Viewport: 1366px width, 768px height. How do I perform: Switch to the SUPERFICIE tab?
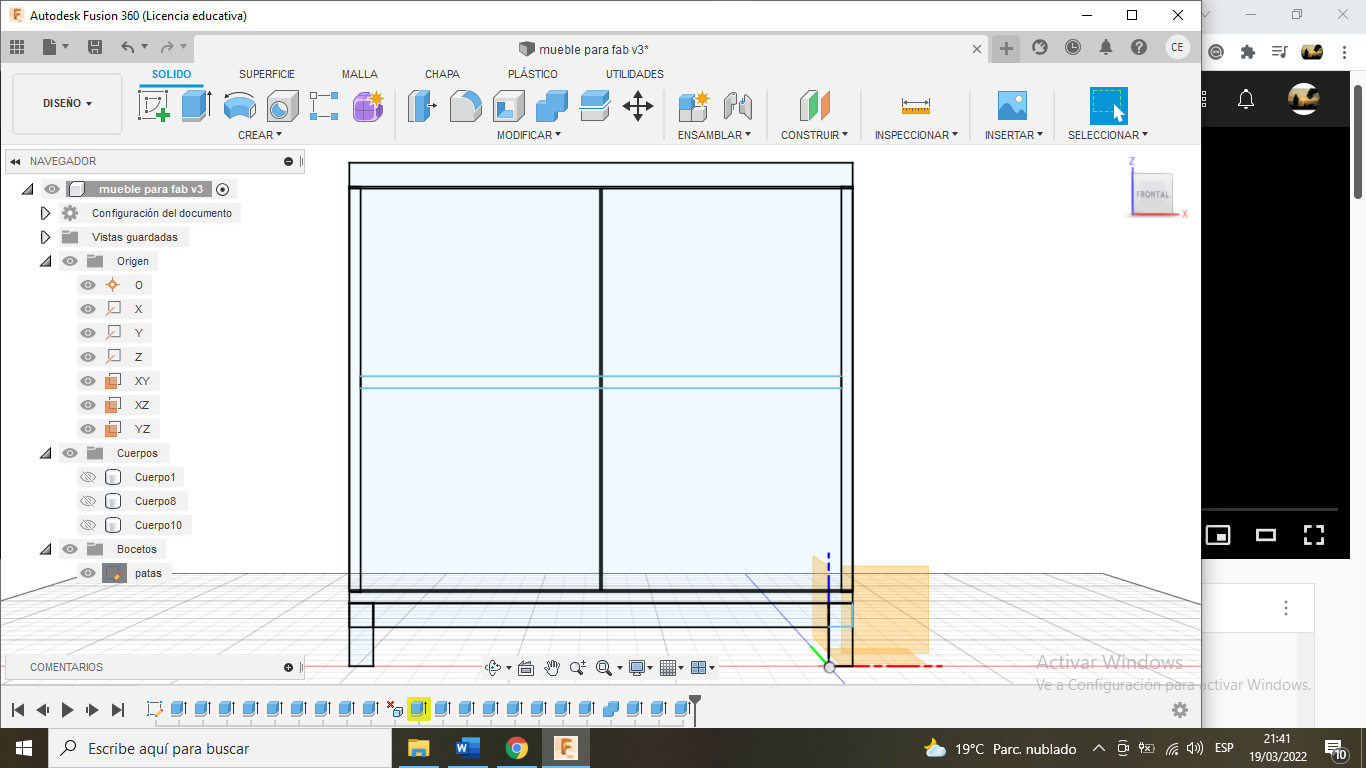[x=266, y=74]
